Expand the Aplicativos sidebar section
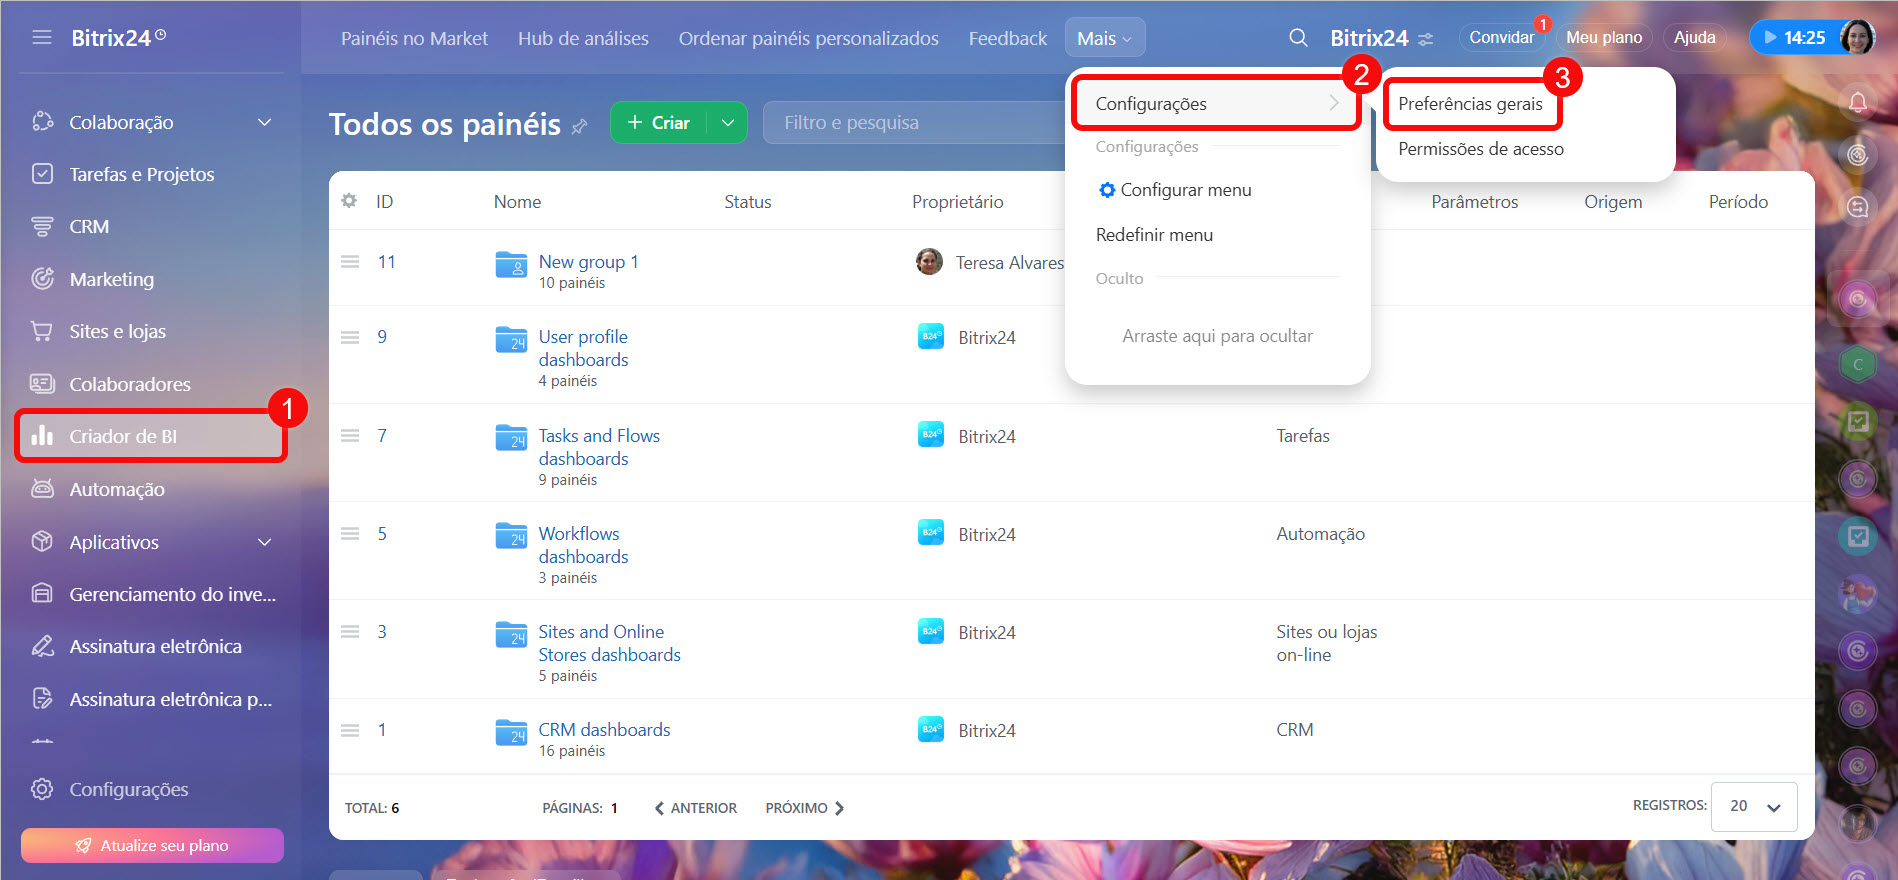This screenshot has height=880, width=1898. coord(264,542)
